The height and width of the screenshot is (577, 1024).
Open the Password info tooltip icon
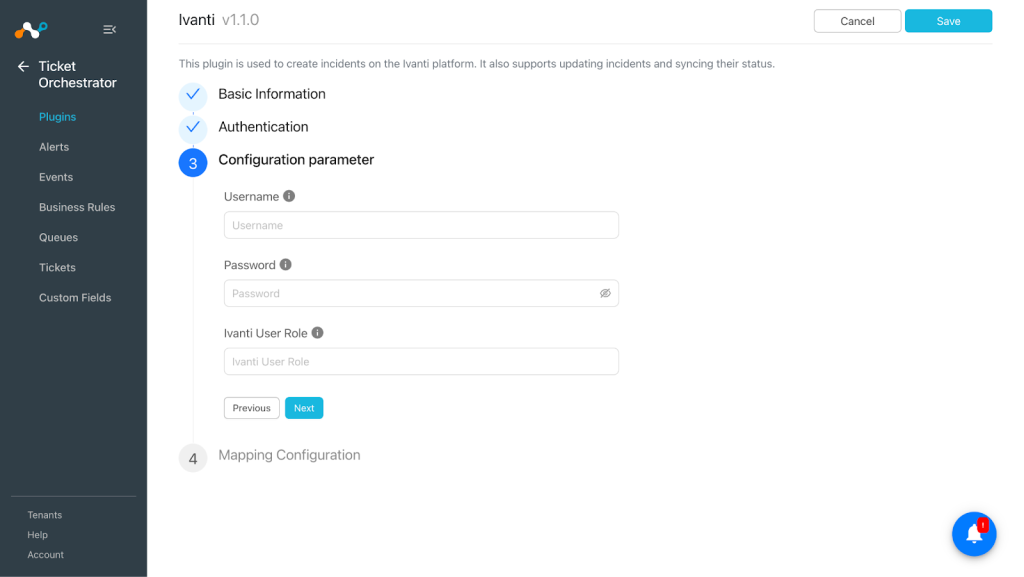(285, 264)
